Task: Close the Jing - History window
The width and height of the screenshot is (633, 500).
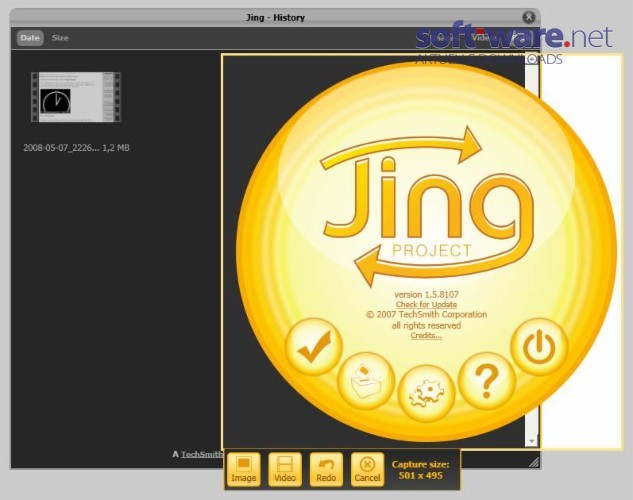Action: pos(529,17)
